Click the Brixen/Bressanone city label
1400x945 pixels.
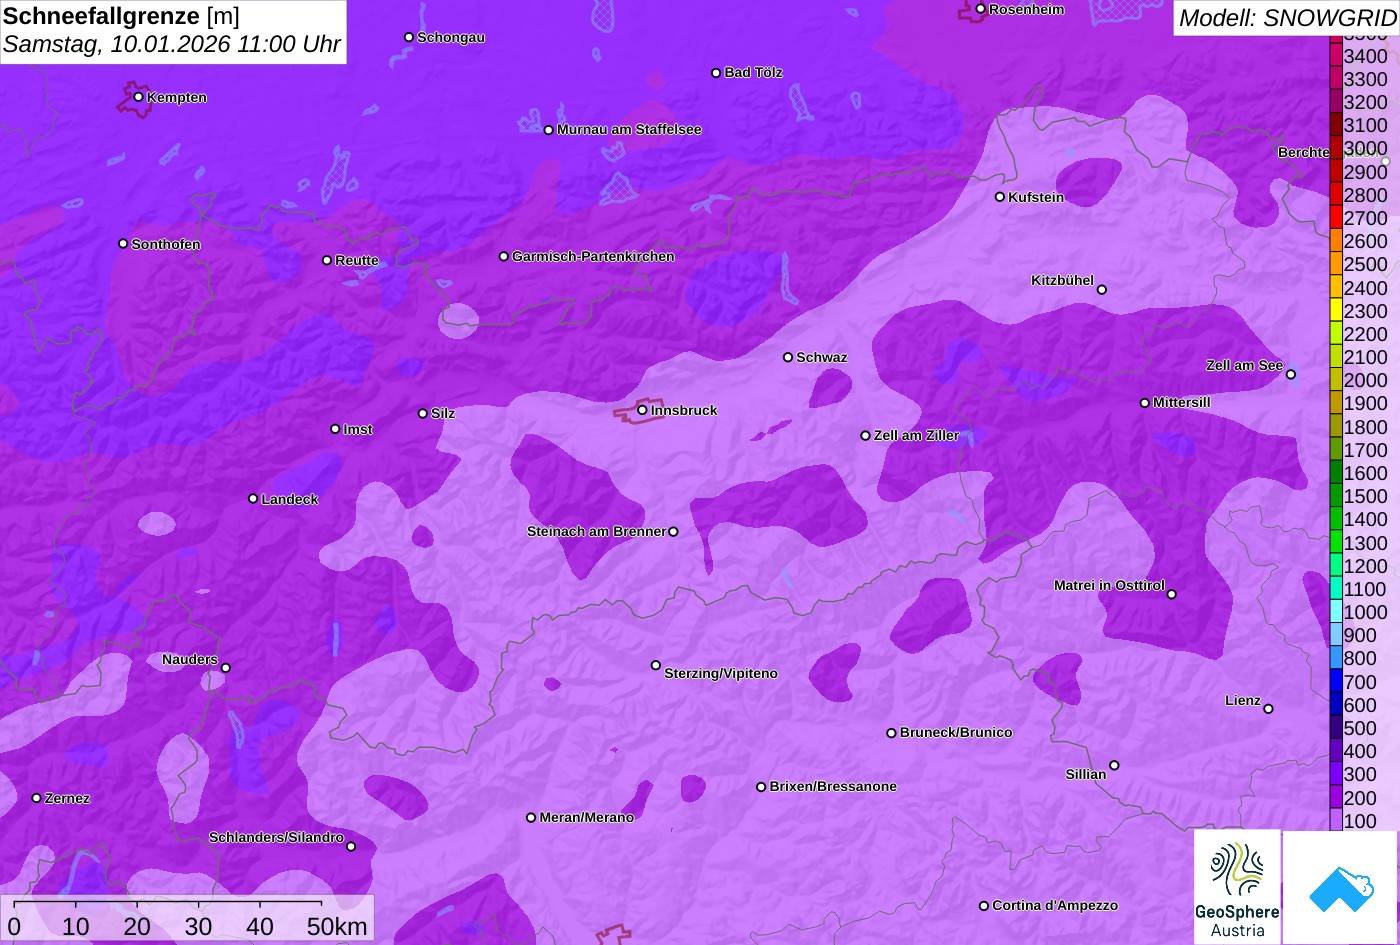833,786
